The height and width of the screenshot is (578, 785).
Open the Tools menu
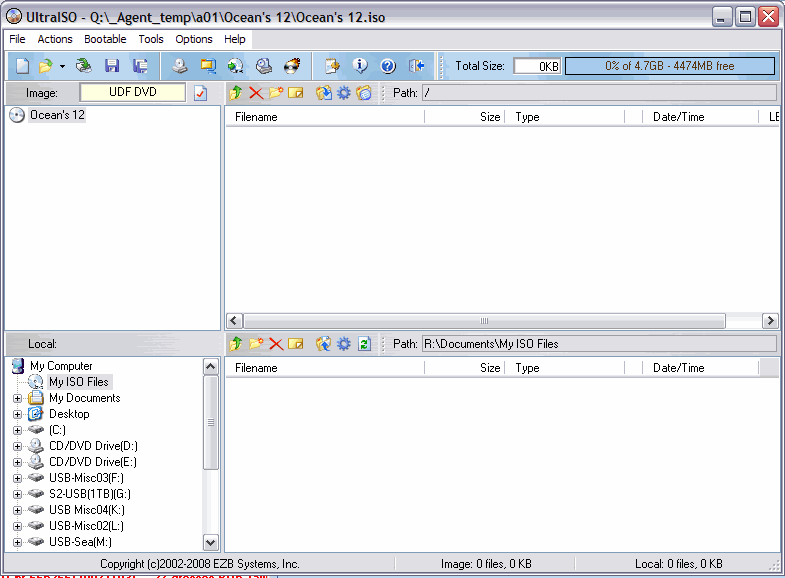pos(151,39)
